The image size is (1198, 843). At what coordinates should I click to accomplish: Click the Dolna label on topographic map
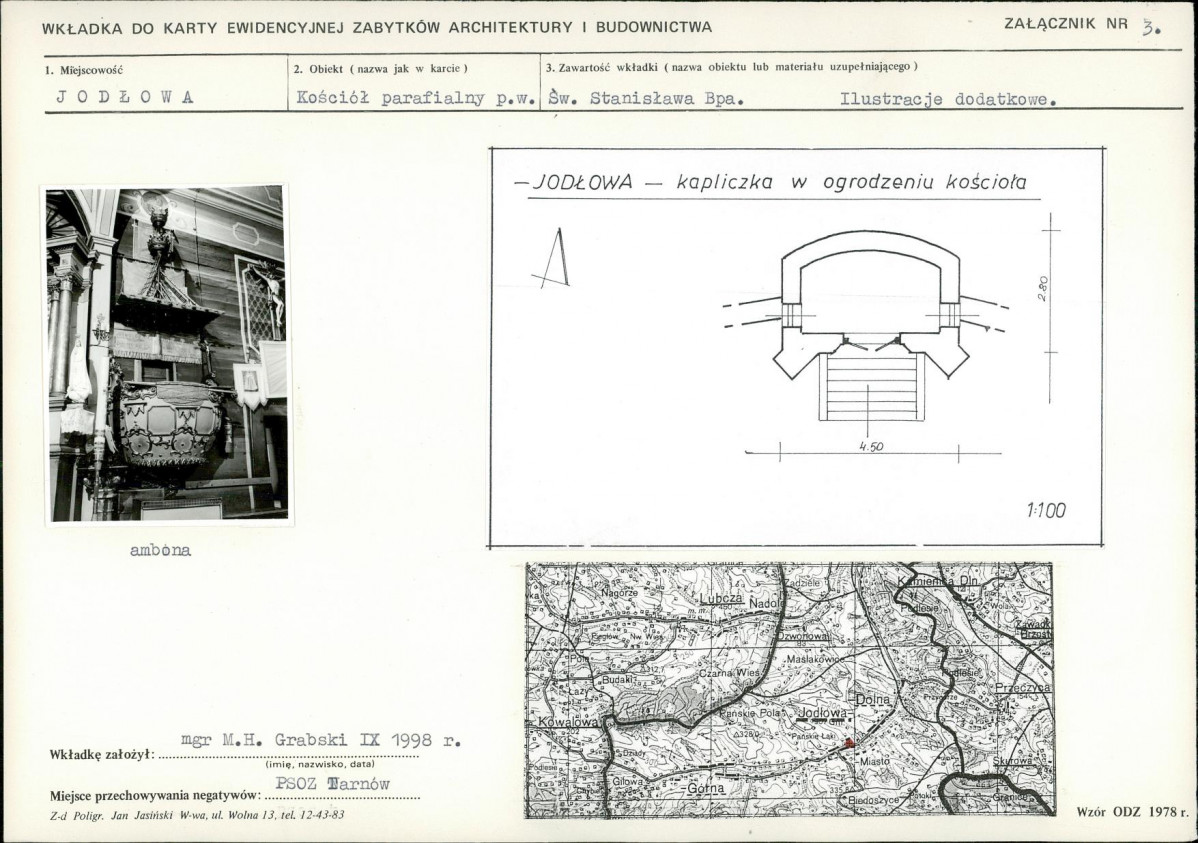[873, 699]
